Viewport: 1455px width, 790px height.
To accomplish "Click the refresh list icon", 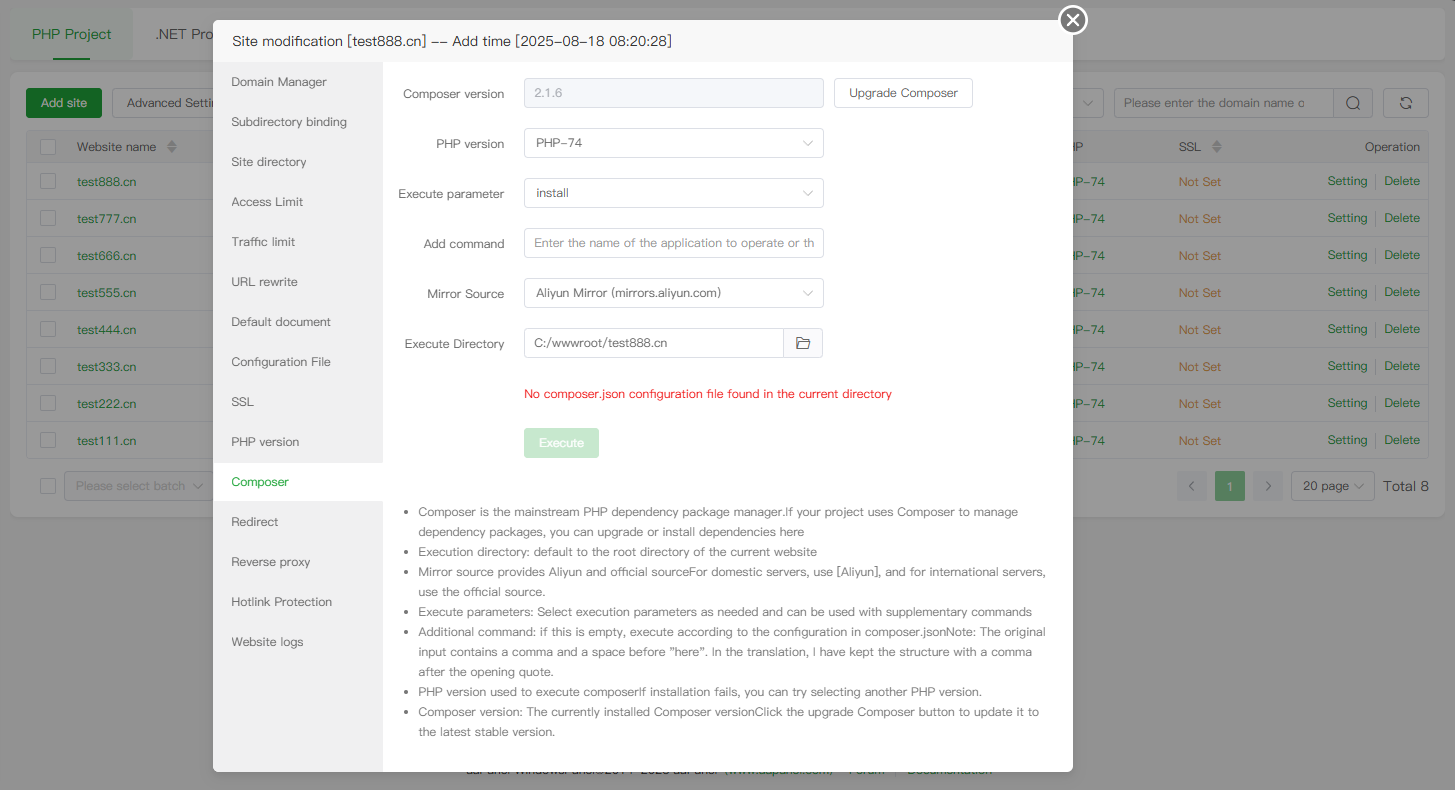I will coord(1405,103).
